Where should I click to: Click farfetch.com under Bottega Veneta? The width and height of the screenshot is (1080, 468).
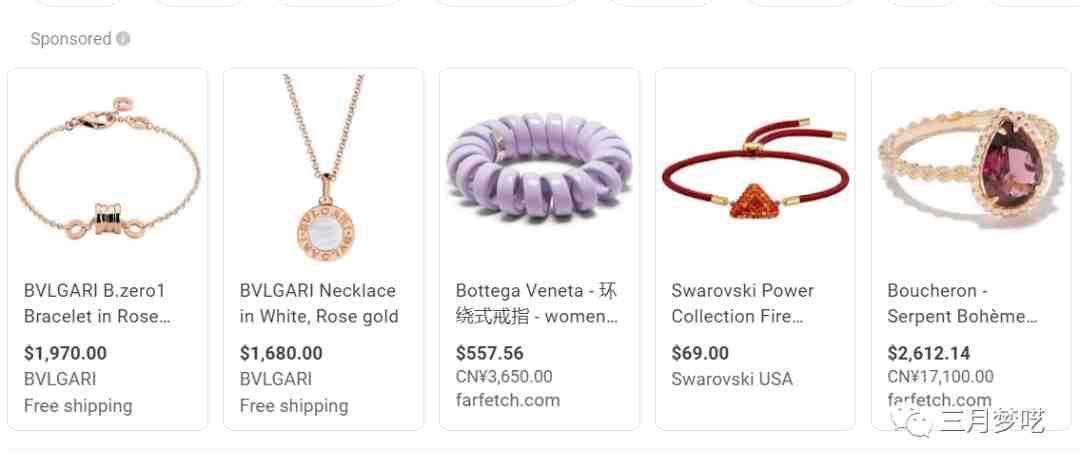click(508, 400)
